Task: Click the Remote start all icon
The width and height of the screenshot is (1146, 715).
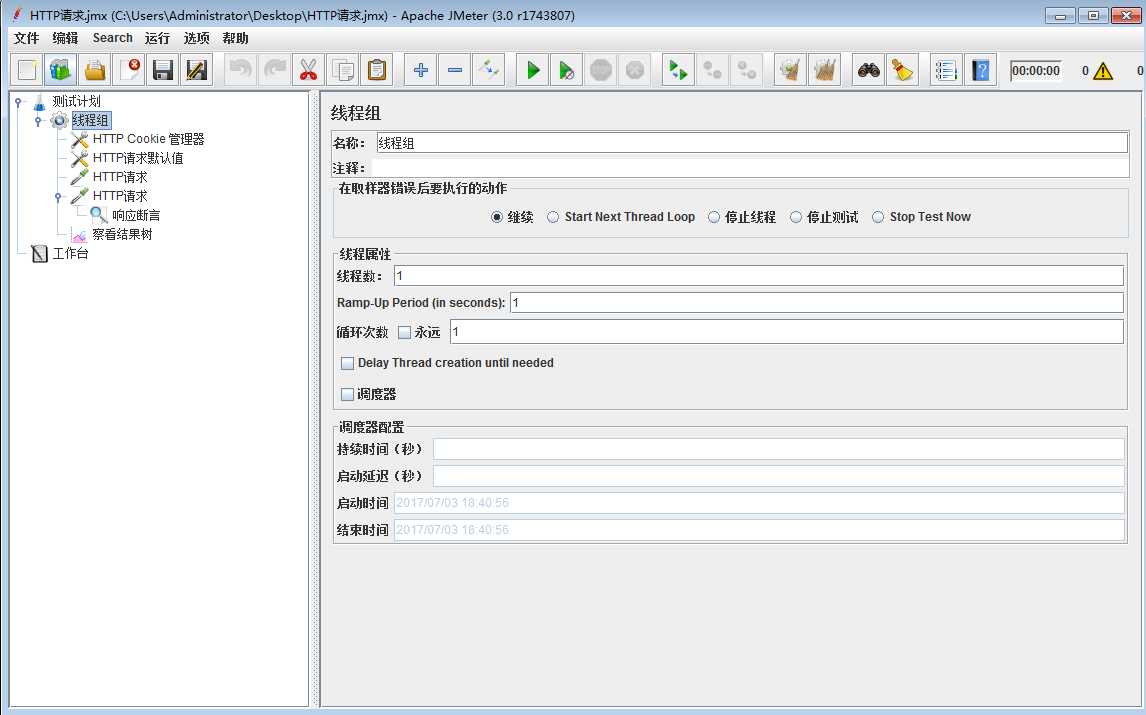Action: (x=678, y=70)
